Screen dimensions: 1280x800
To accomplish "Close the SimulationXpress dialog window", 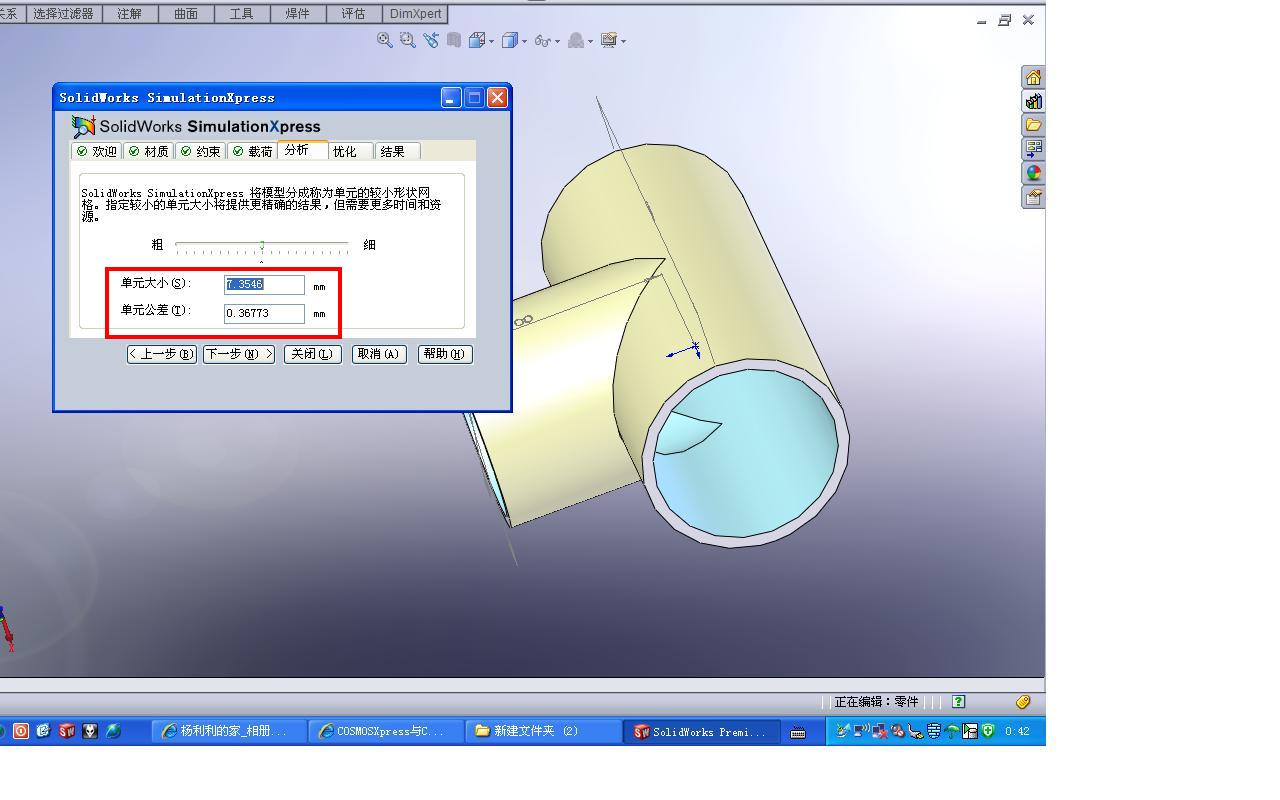I will point(497,97).
